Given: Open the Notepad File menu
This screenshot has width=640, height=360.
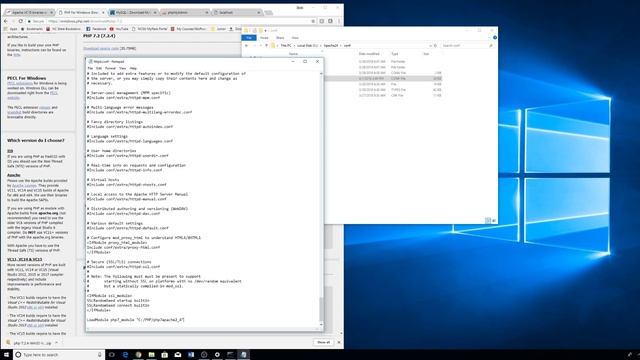Looking at the screenshot, I should click(90, 68).
